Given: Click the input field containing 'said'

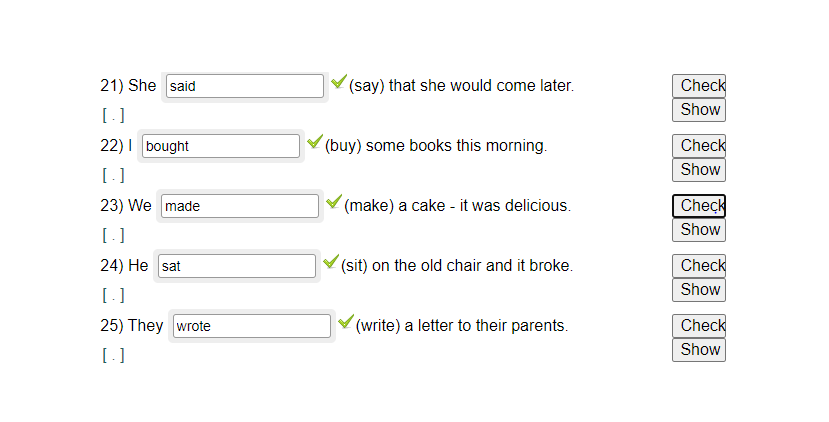Looking at the screenshot, I should 244,86.
